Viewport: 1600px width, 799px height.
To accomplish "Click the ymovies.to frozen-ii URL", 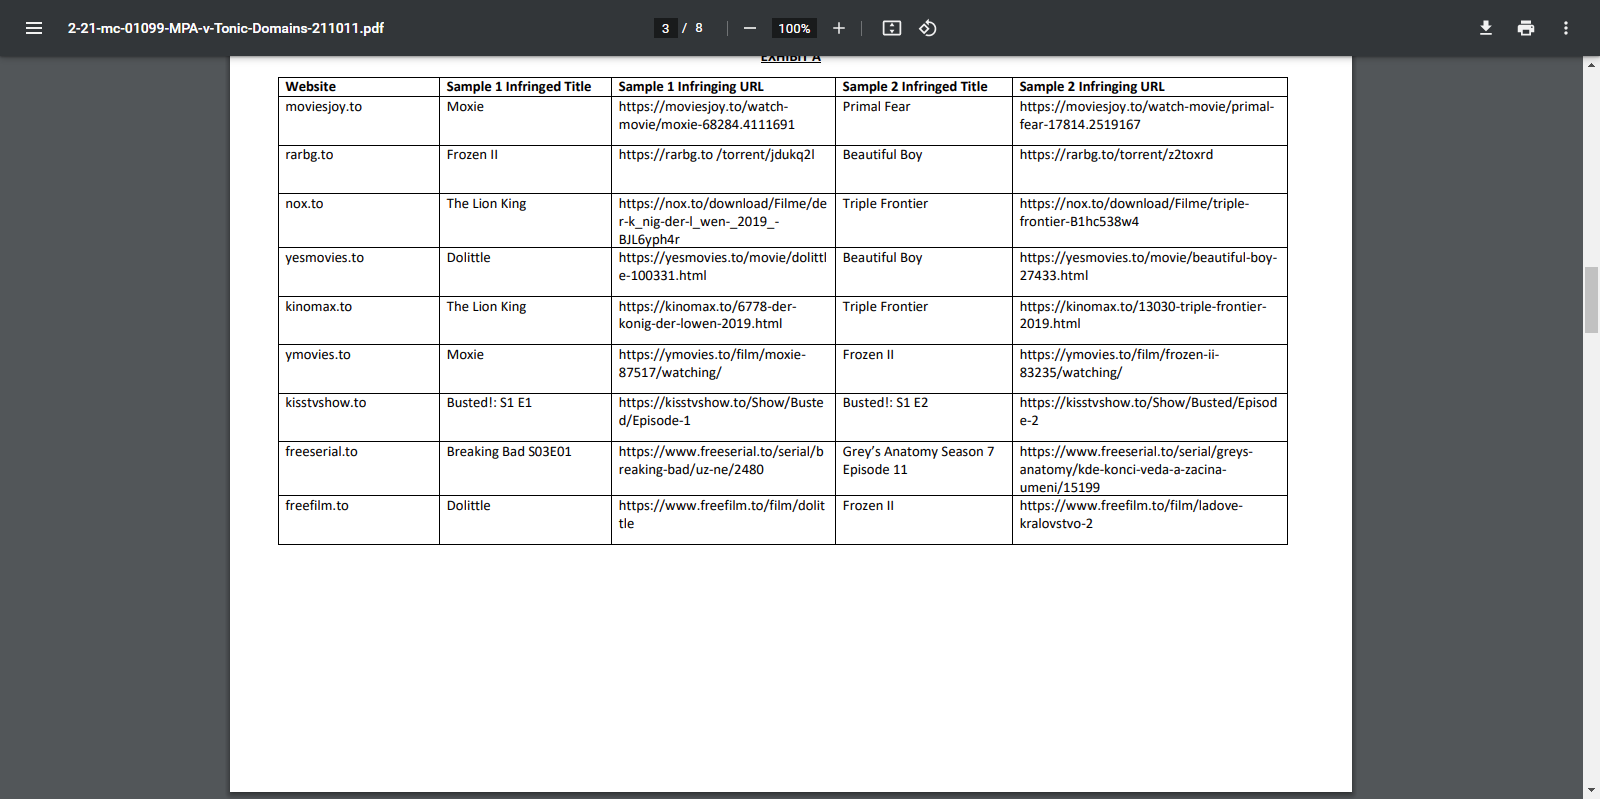I will [1118, 364].
